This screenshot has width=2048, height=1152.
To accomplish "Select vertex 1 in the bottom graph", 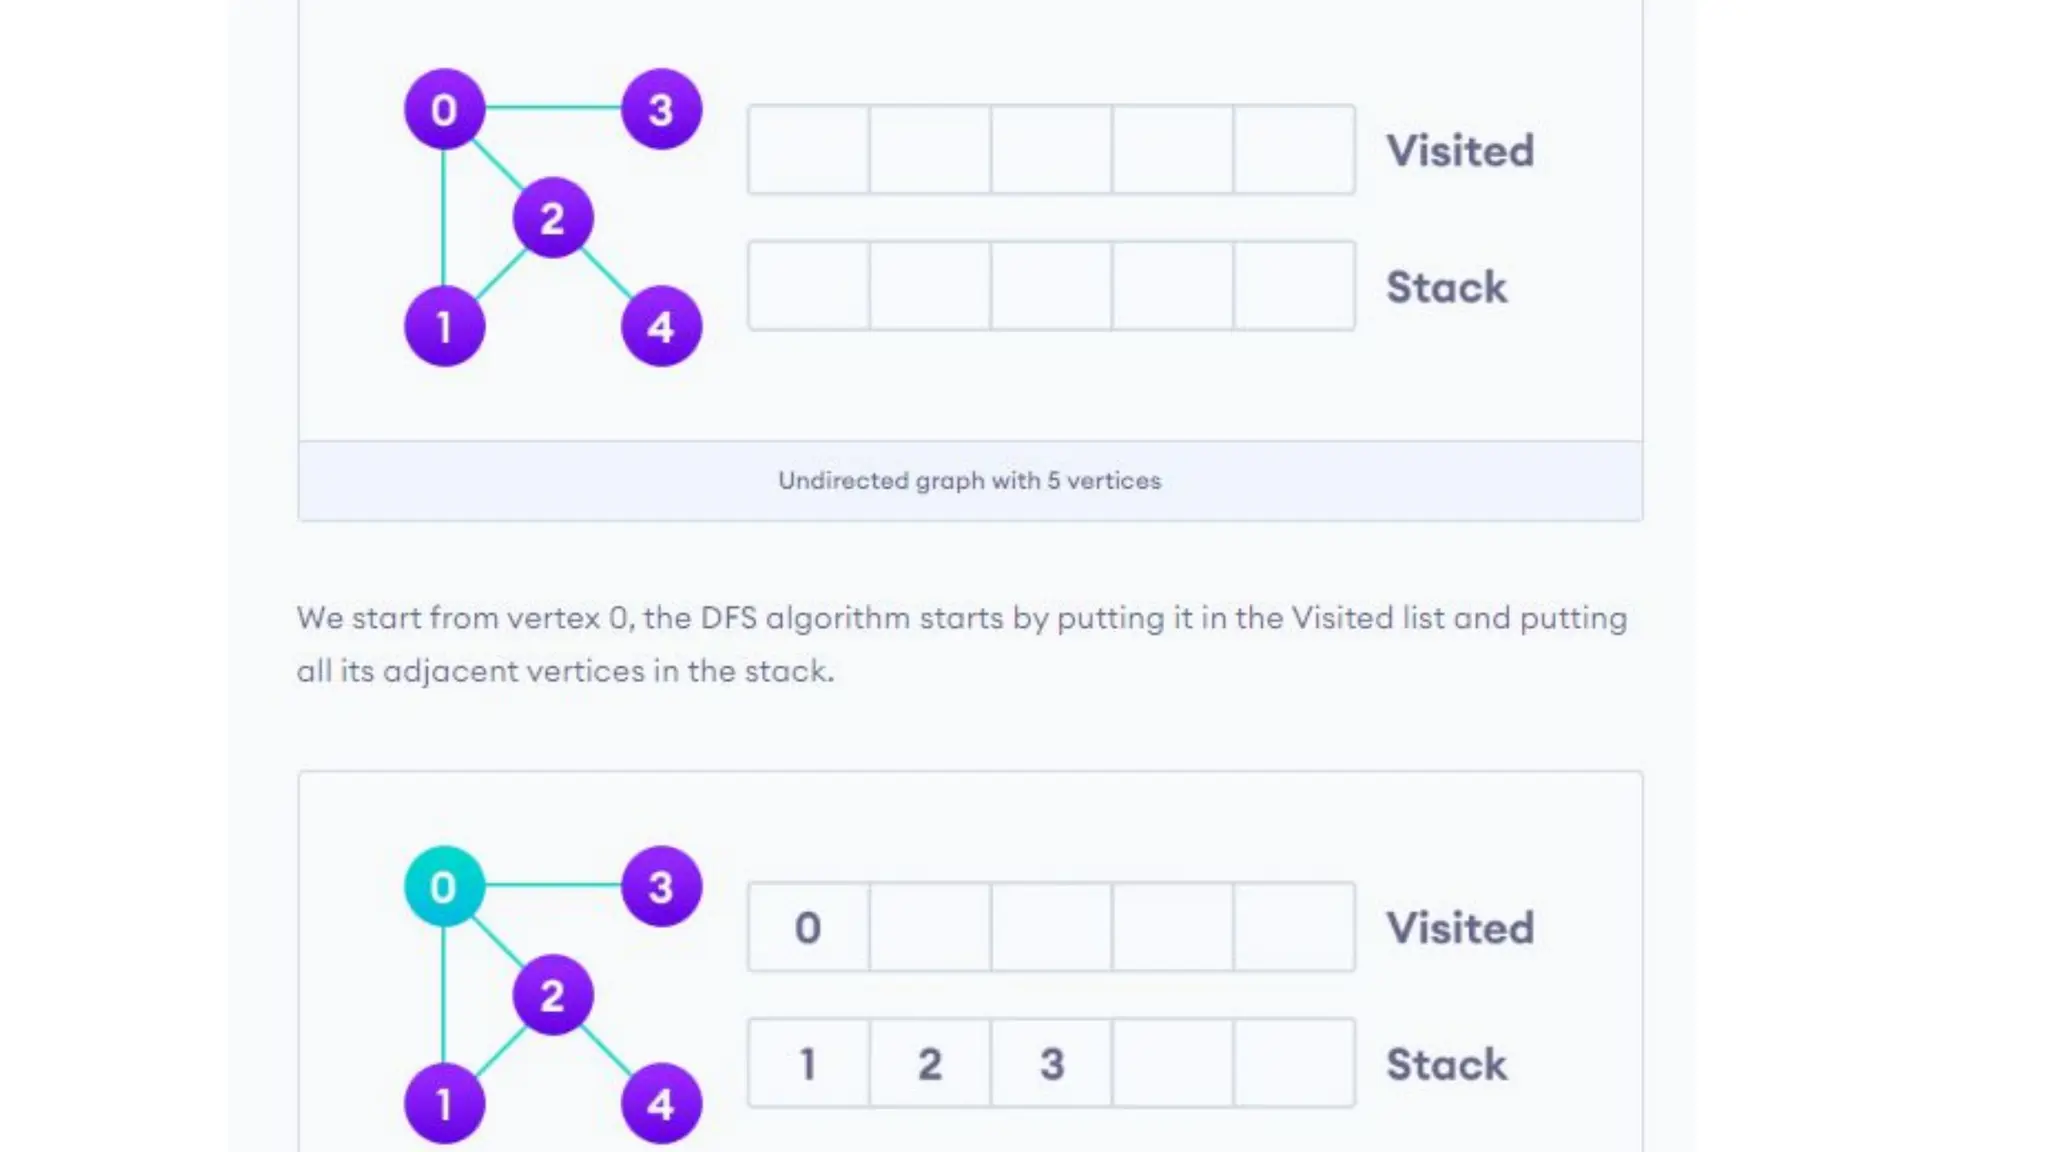I will 444,1103.
